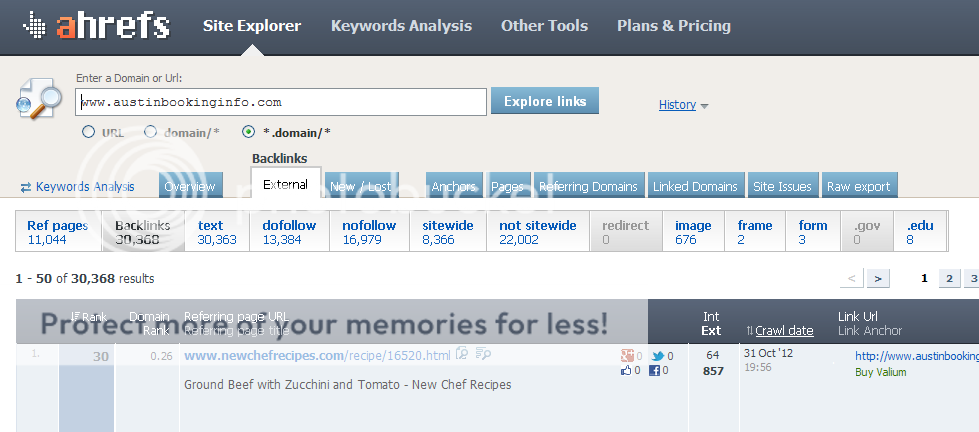Screen dimensions: 979x432
Task: Filter by .edu links 8
Action: coord(920,232)
